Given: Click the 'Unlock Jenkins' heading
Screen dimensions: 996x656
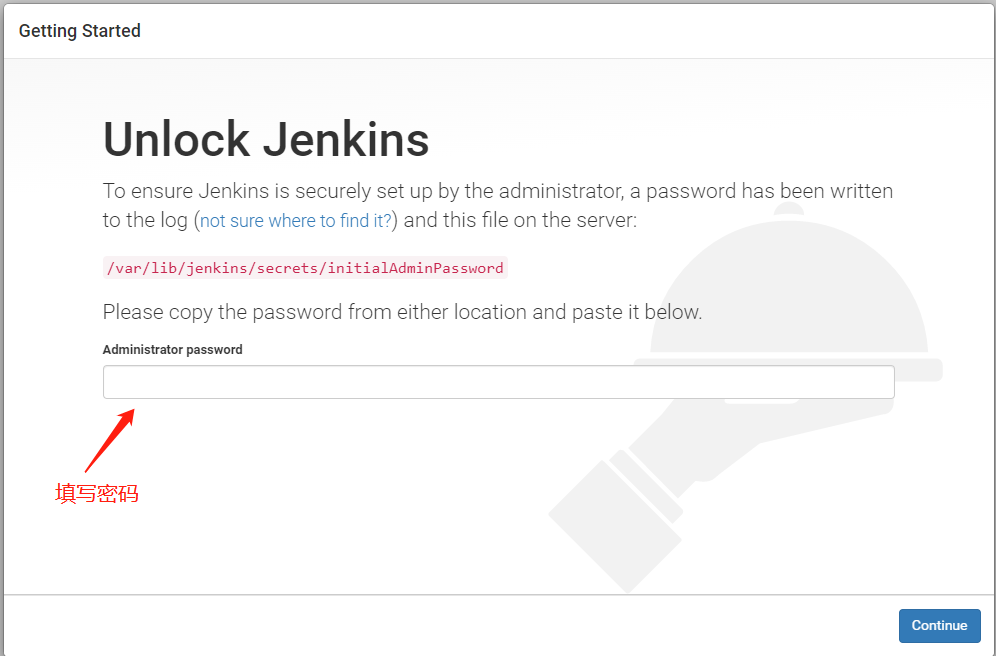Looking at the screenshot, I should 266,139.
